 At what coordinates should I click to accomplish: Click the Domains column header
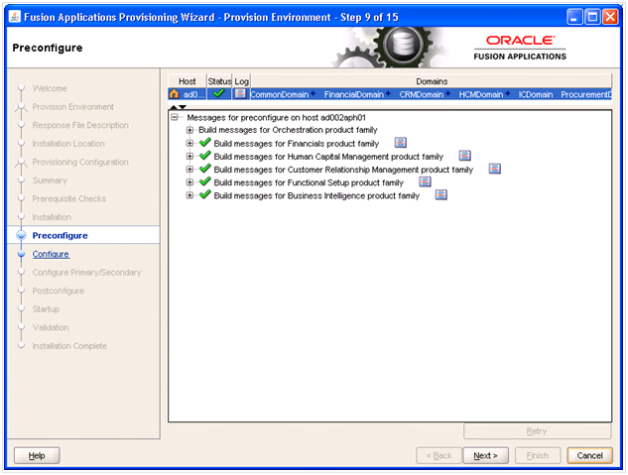point(431,81)
